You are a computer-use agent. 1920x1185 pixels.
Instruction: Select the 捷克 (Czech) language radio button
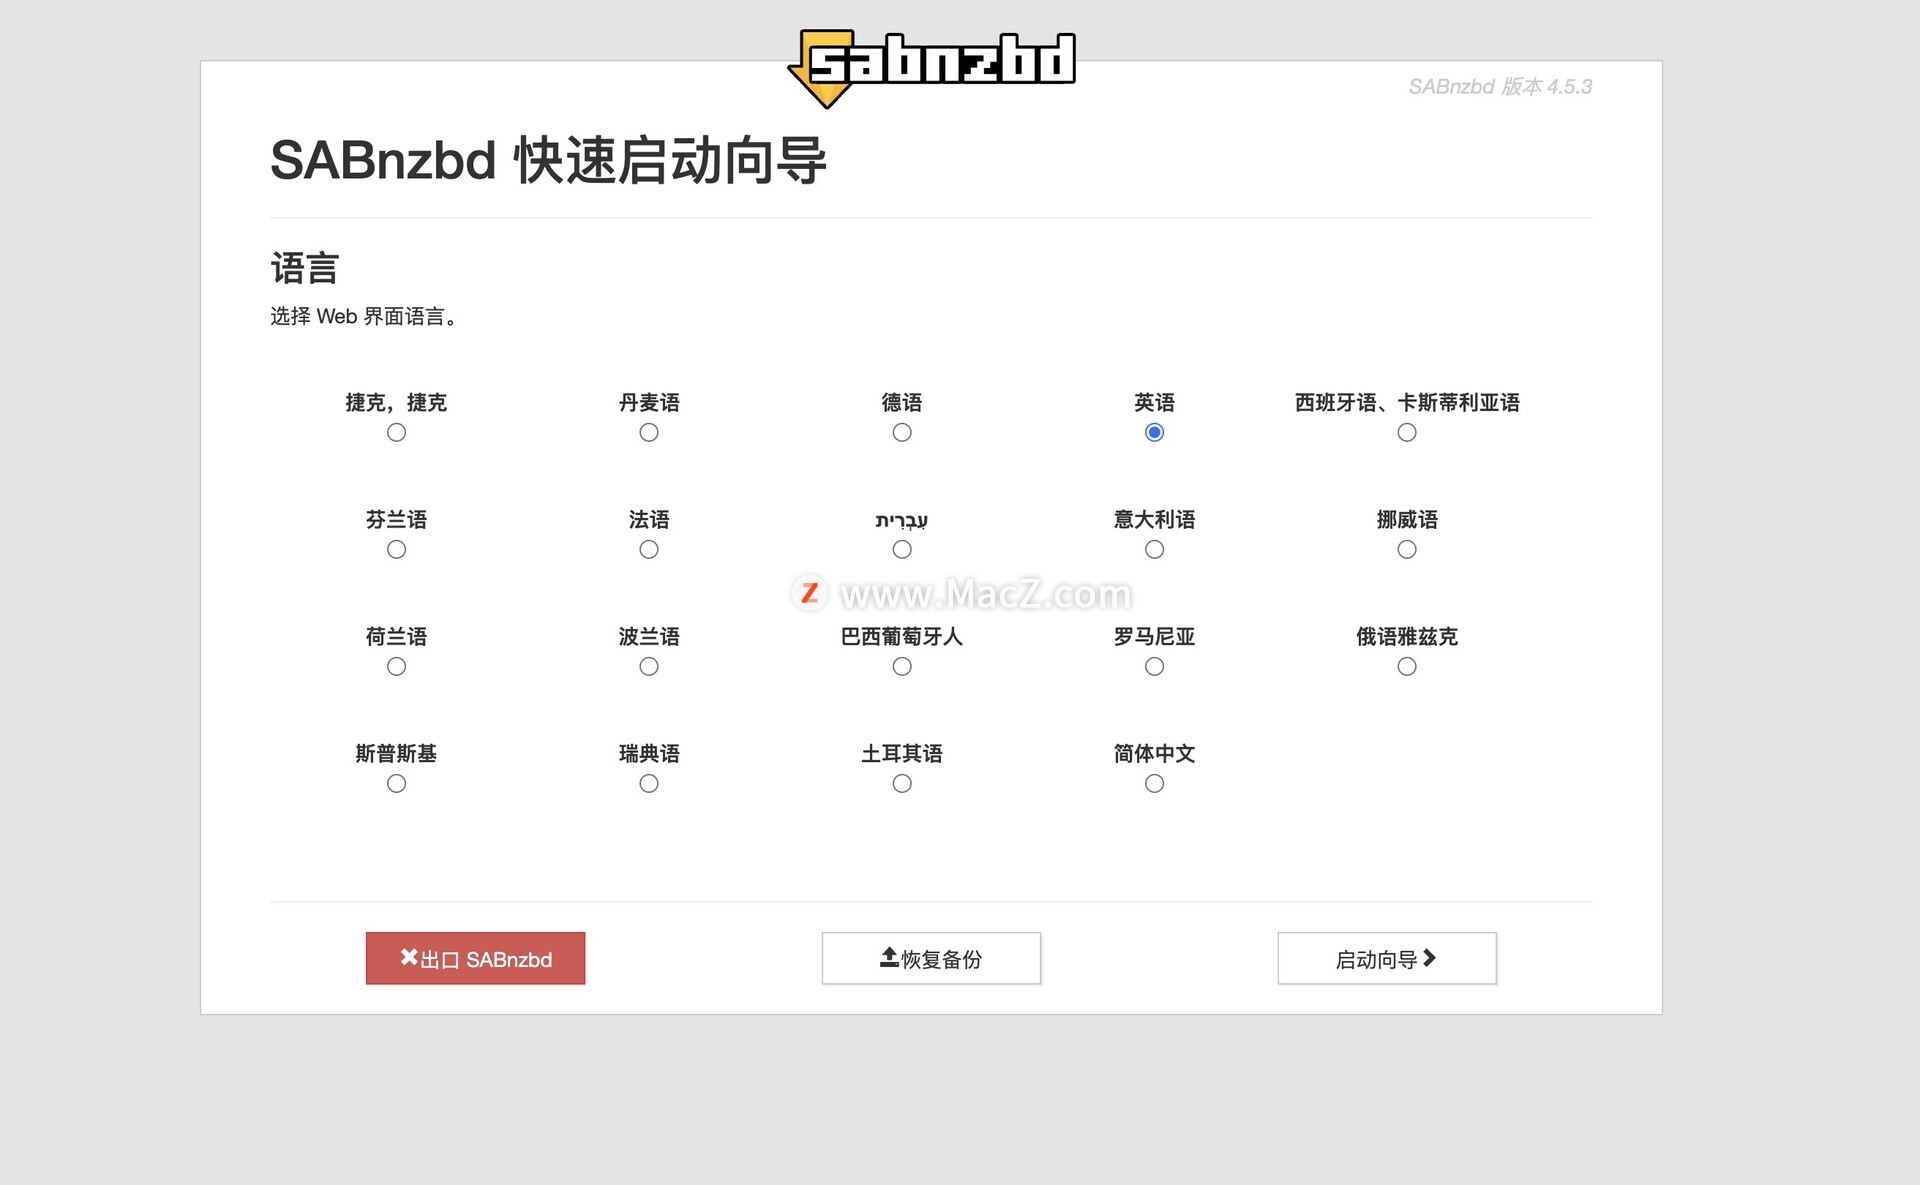[396, 433]
